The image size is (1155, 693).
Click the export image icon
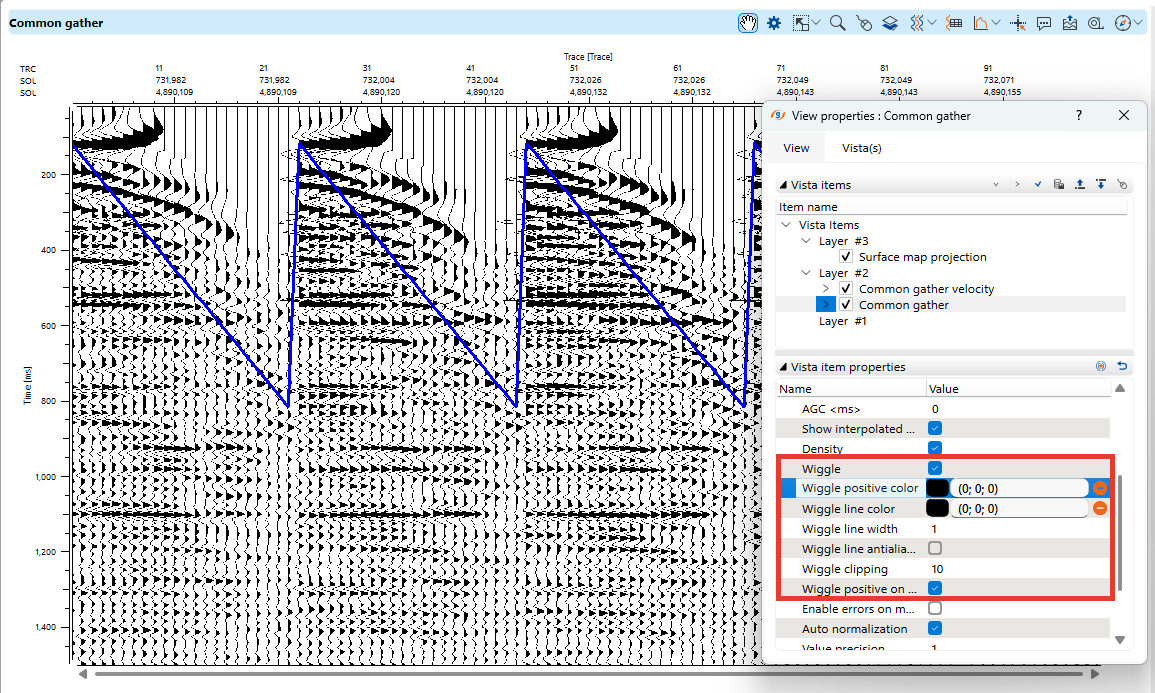[1070, 23]
